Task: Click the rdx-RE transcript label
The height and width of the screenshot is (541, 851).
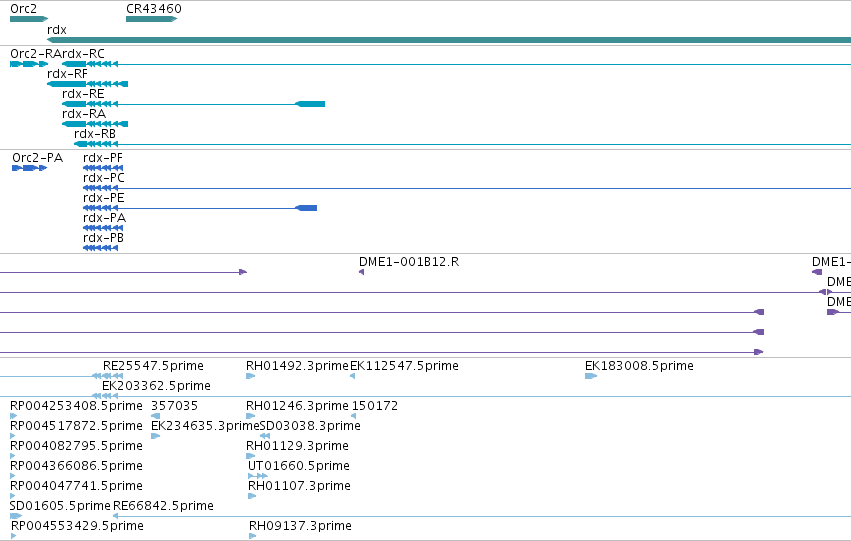Action: click(83, 94)
